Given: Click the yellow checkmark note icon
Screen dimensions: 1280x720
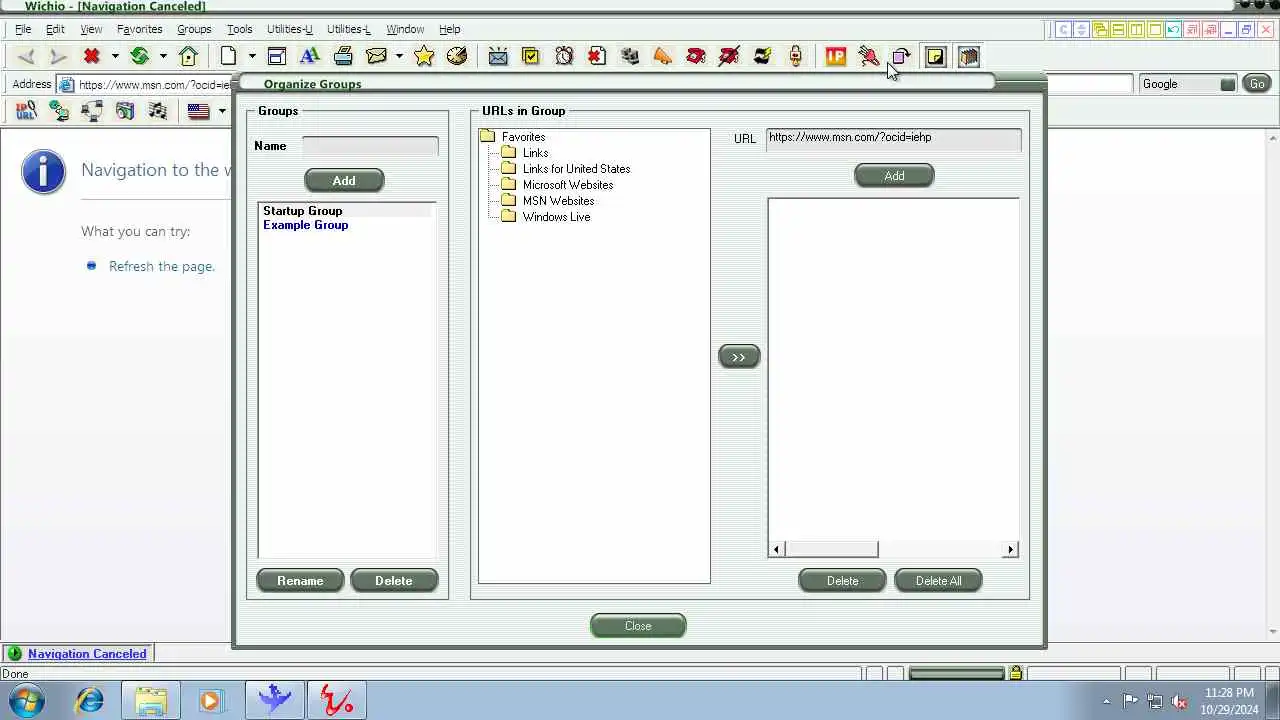Looking at the screenshot, I should (531, 57).
